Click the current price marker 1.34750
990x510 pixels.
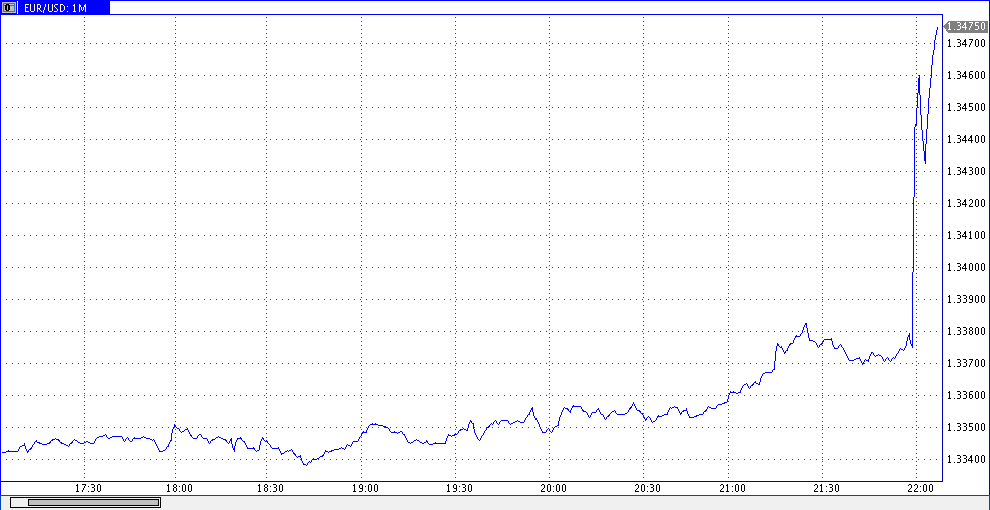click(x=966, y=27)
